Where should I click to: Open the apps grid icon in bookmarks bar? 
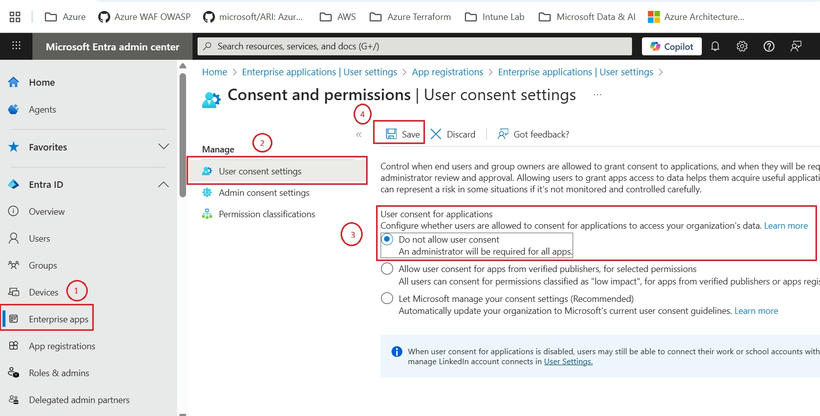point(15,17)
